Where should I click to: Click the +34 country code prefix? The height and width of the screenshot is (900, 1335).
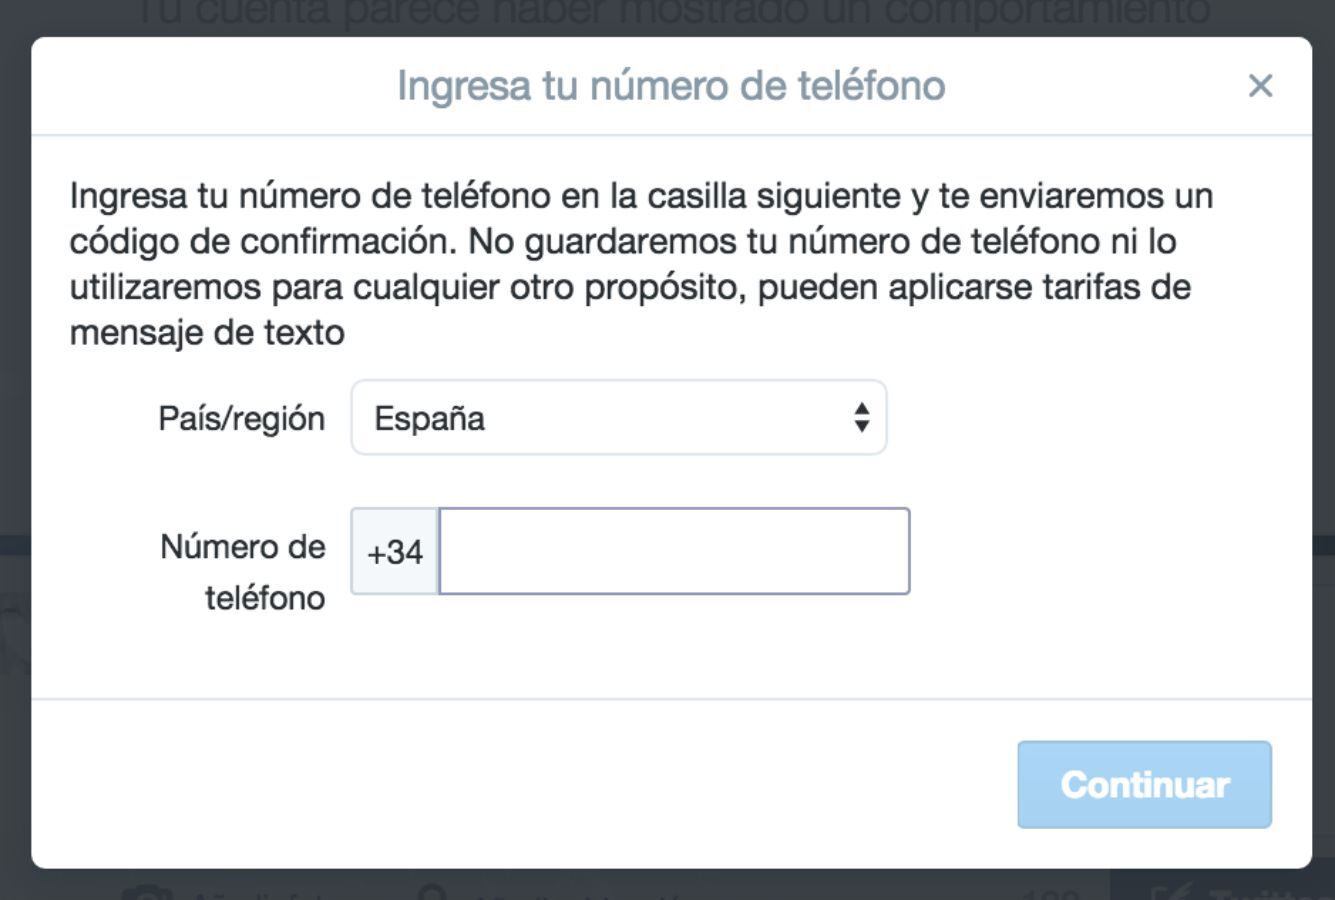point(394,551)
